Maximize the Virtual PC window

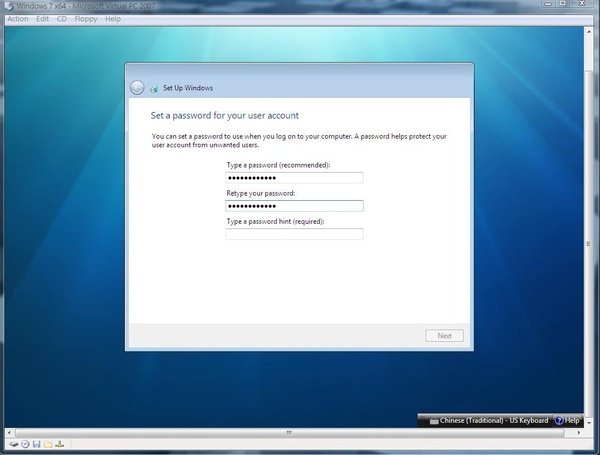(563, 3)
